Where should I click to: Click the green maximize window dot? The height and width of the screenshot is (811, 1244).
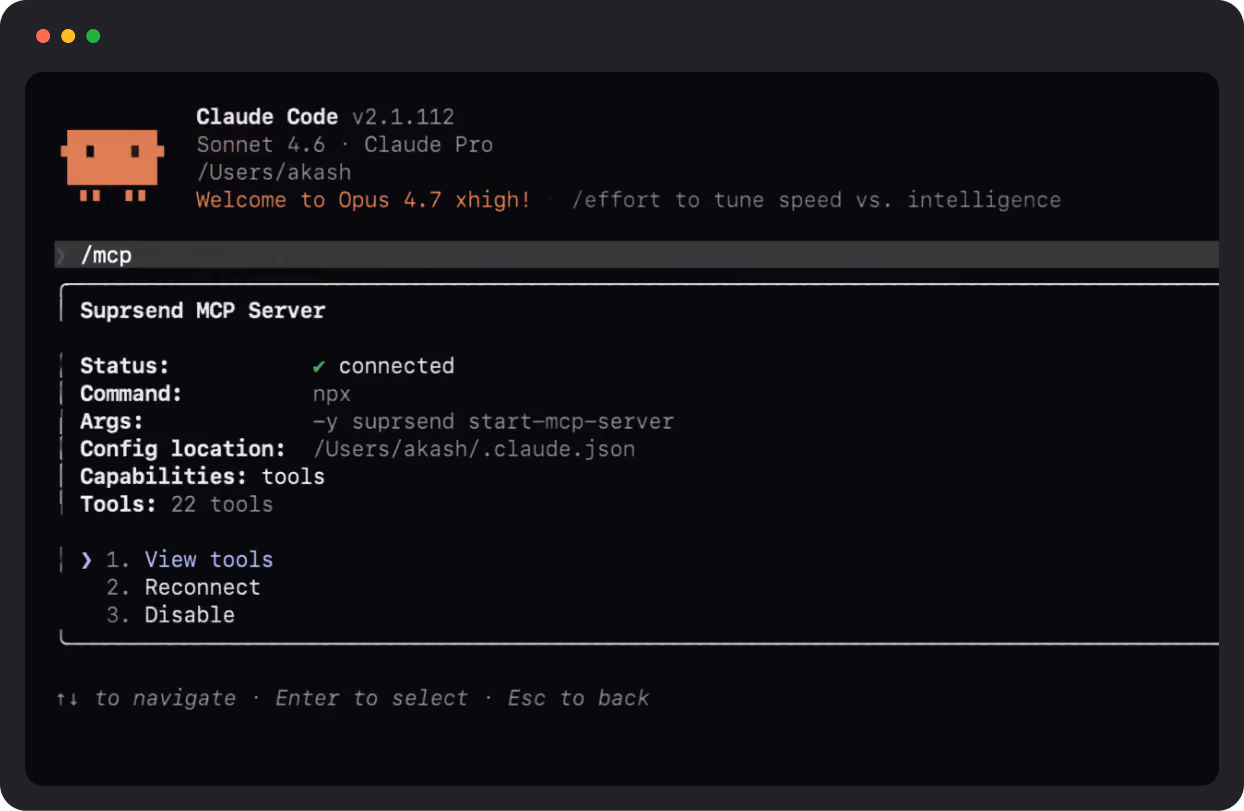point(93,36)
